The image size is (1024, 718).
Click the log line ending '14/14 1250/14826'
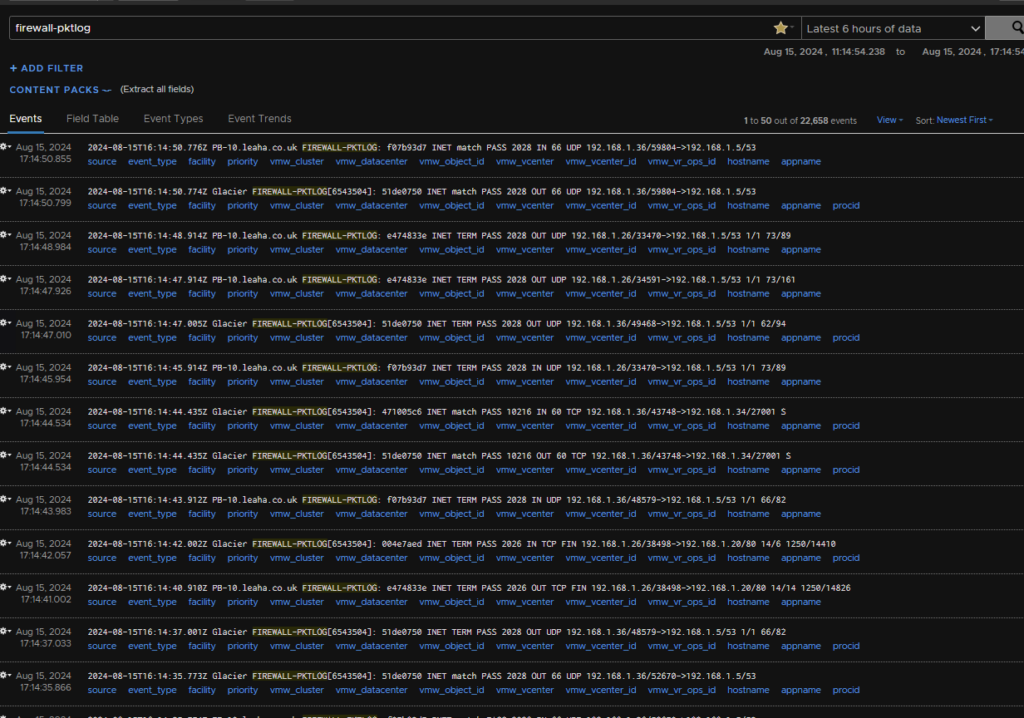click(x=469, y=588)
